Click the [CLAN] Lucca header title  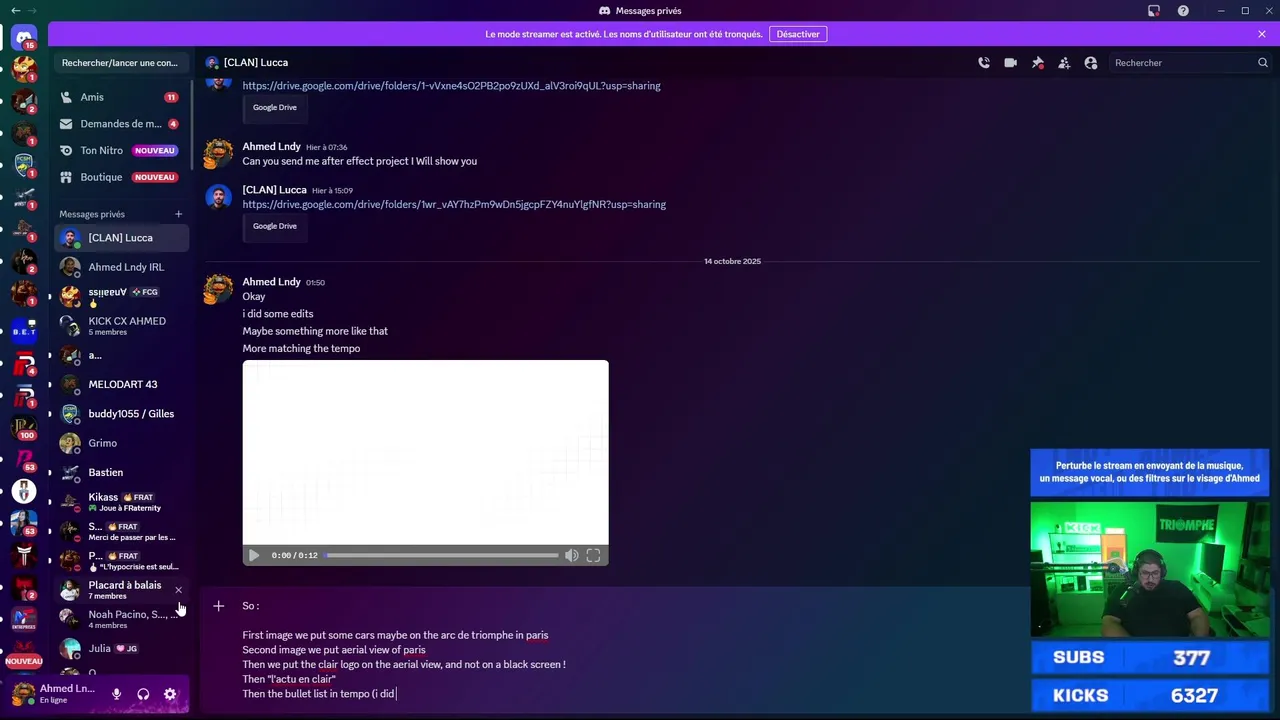click(256, 63)
